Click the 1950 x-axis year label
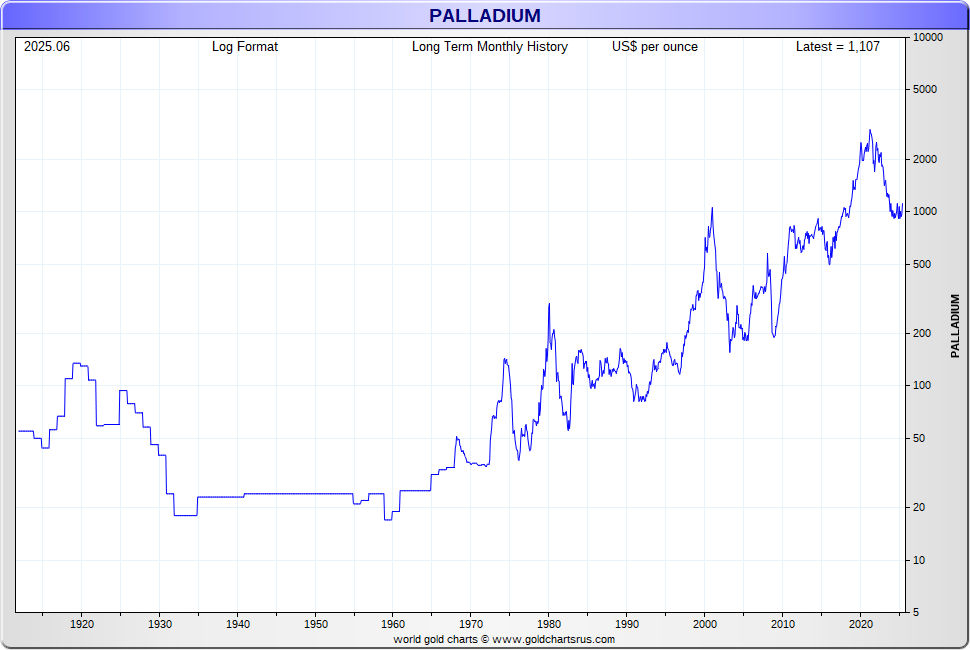Viewport: 970px width, 650px height. pos(315,625)
